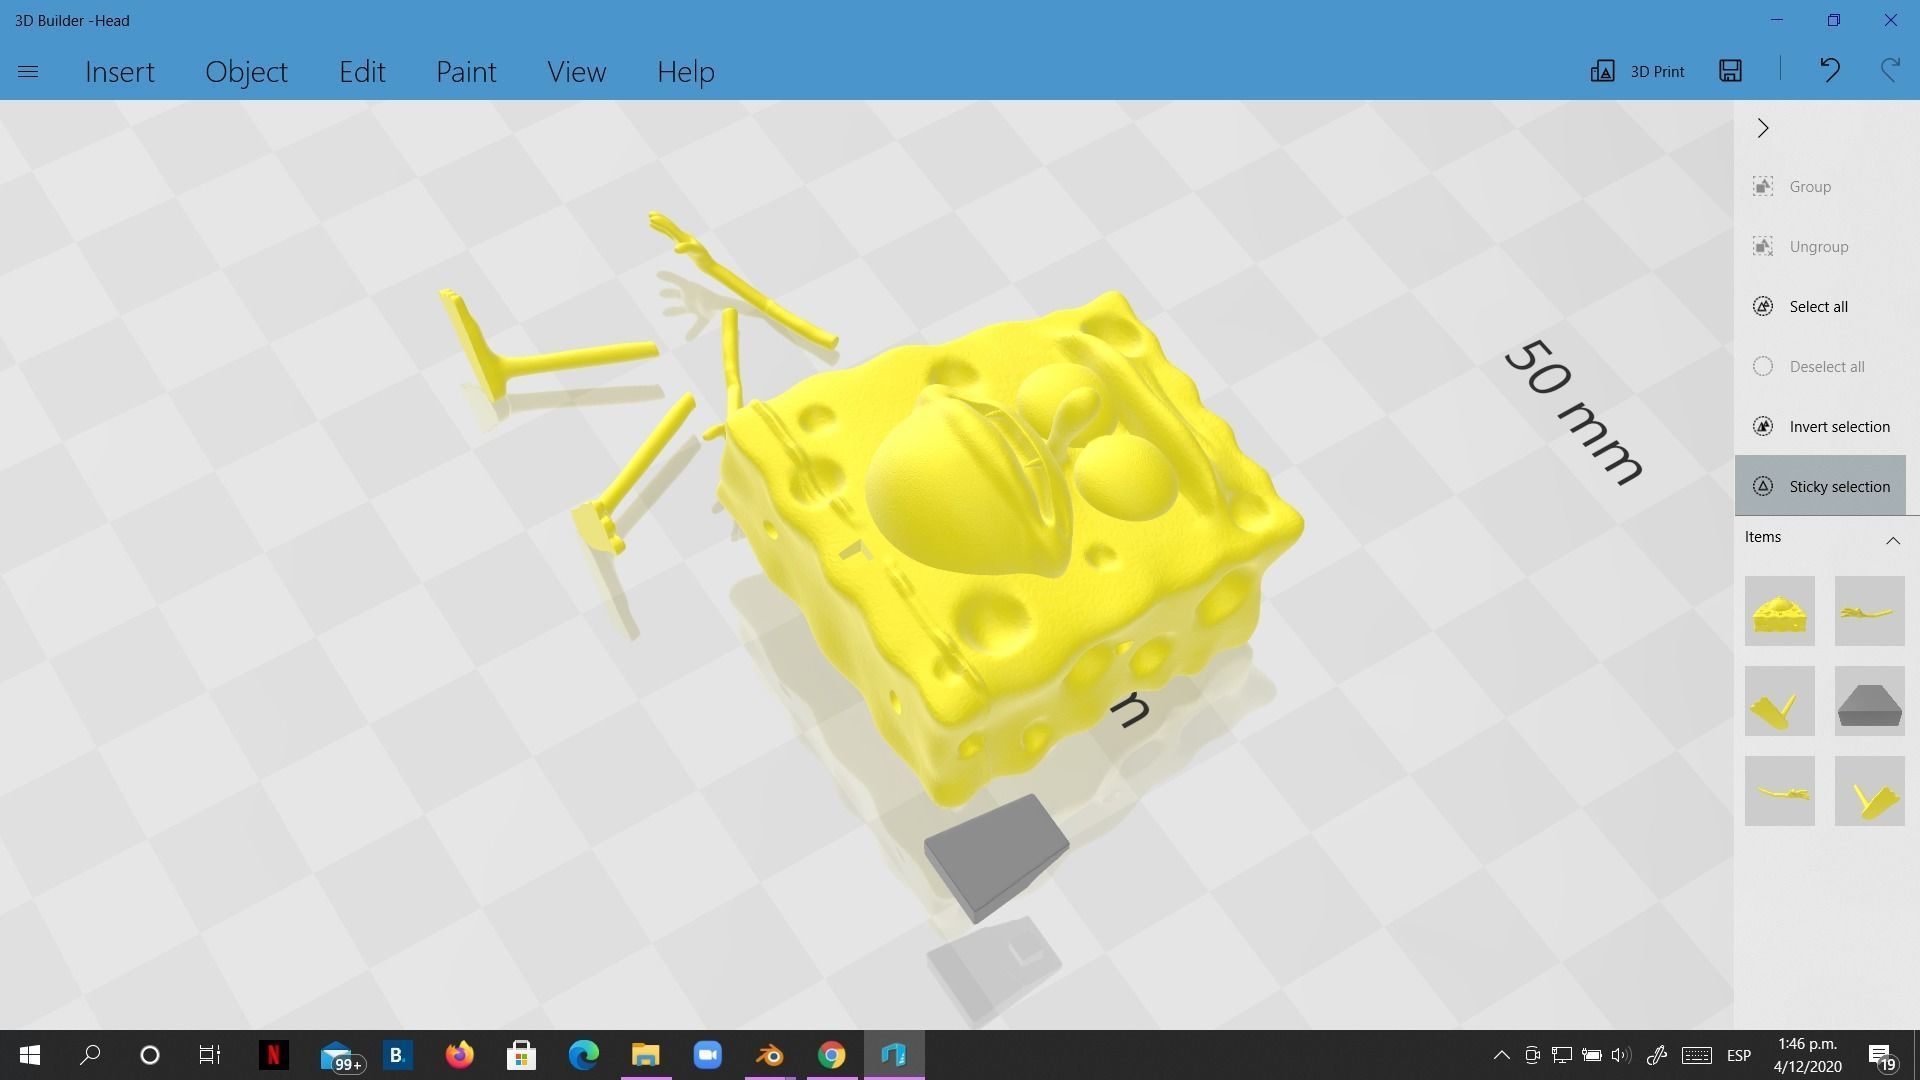Open Firefox from the taskbar

point(459,1055)
